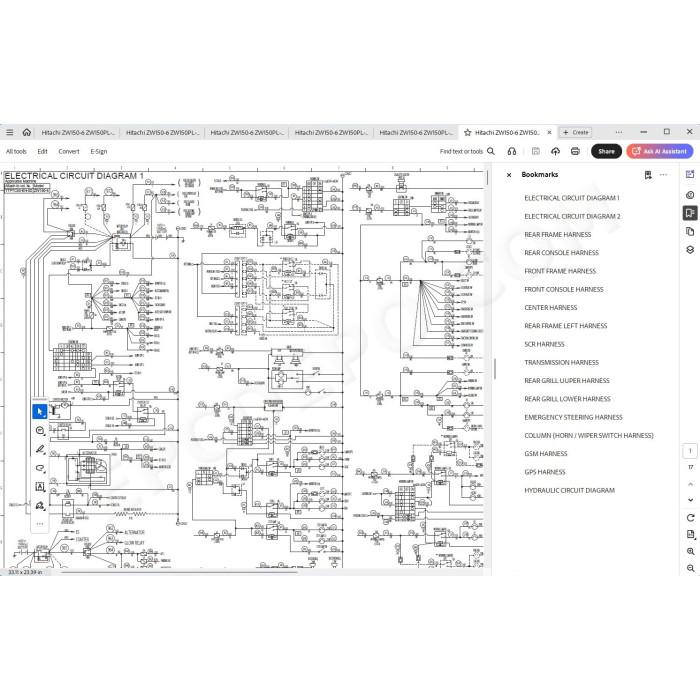This screenshot has width=700, height=700.
Task: Open the Convert menu
Action: 69,151
